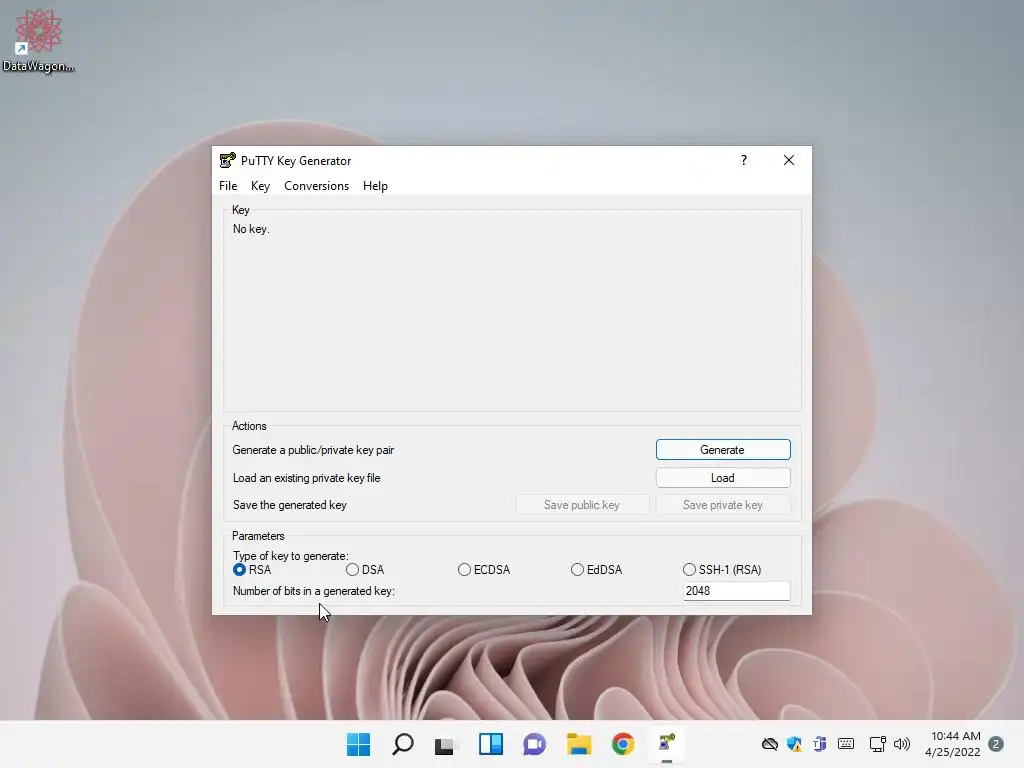
Task: Open File Explorer from the taskbar
Action: click(579, 744)
